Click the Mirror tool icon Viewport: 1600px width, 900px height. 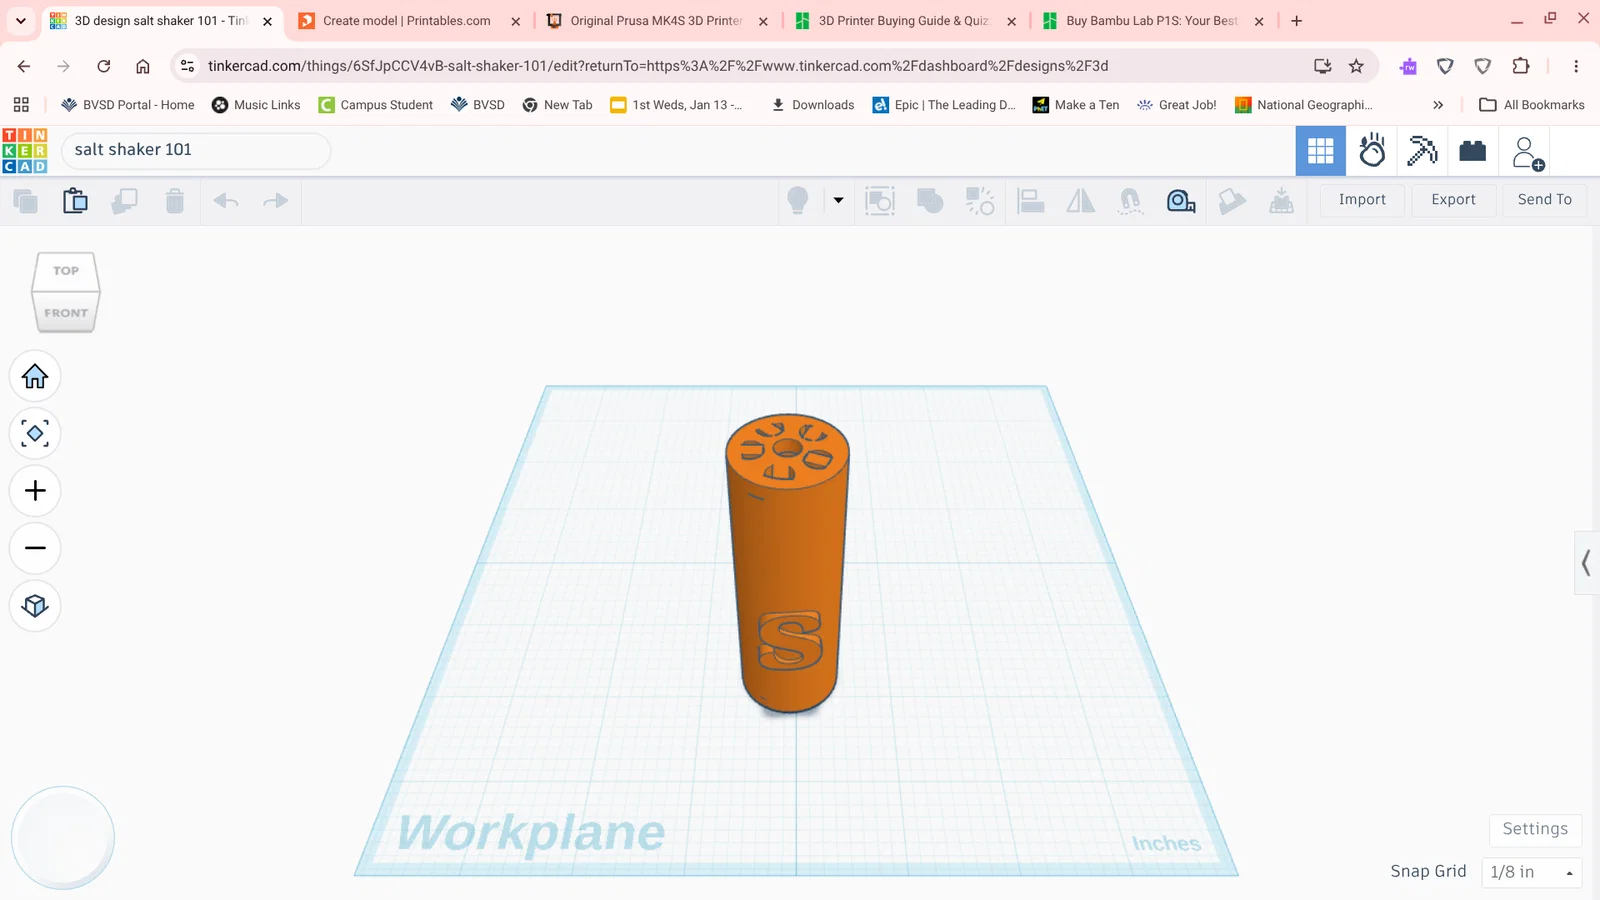(1081, 201)
